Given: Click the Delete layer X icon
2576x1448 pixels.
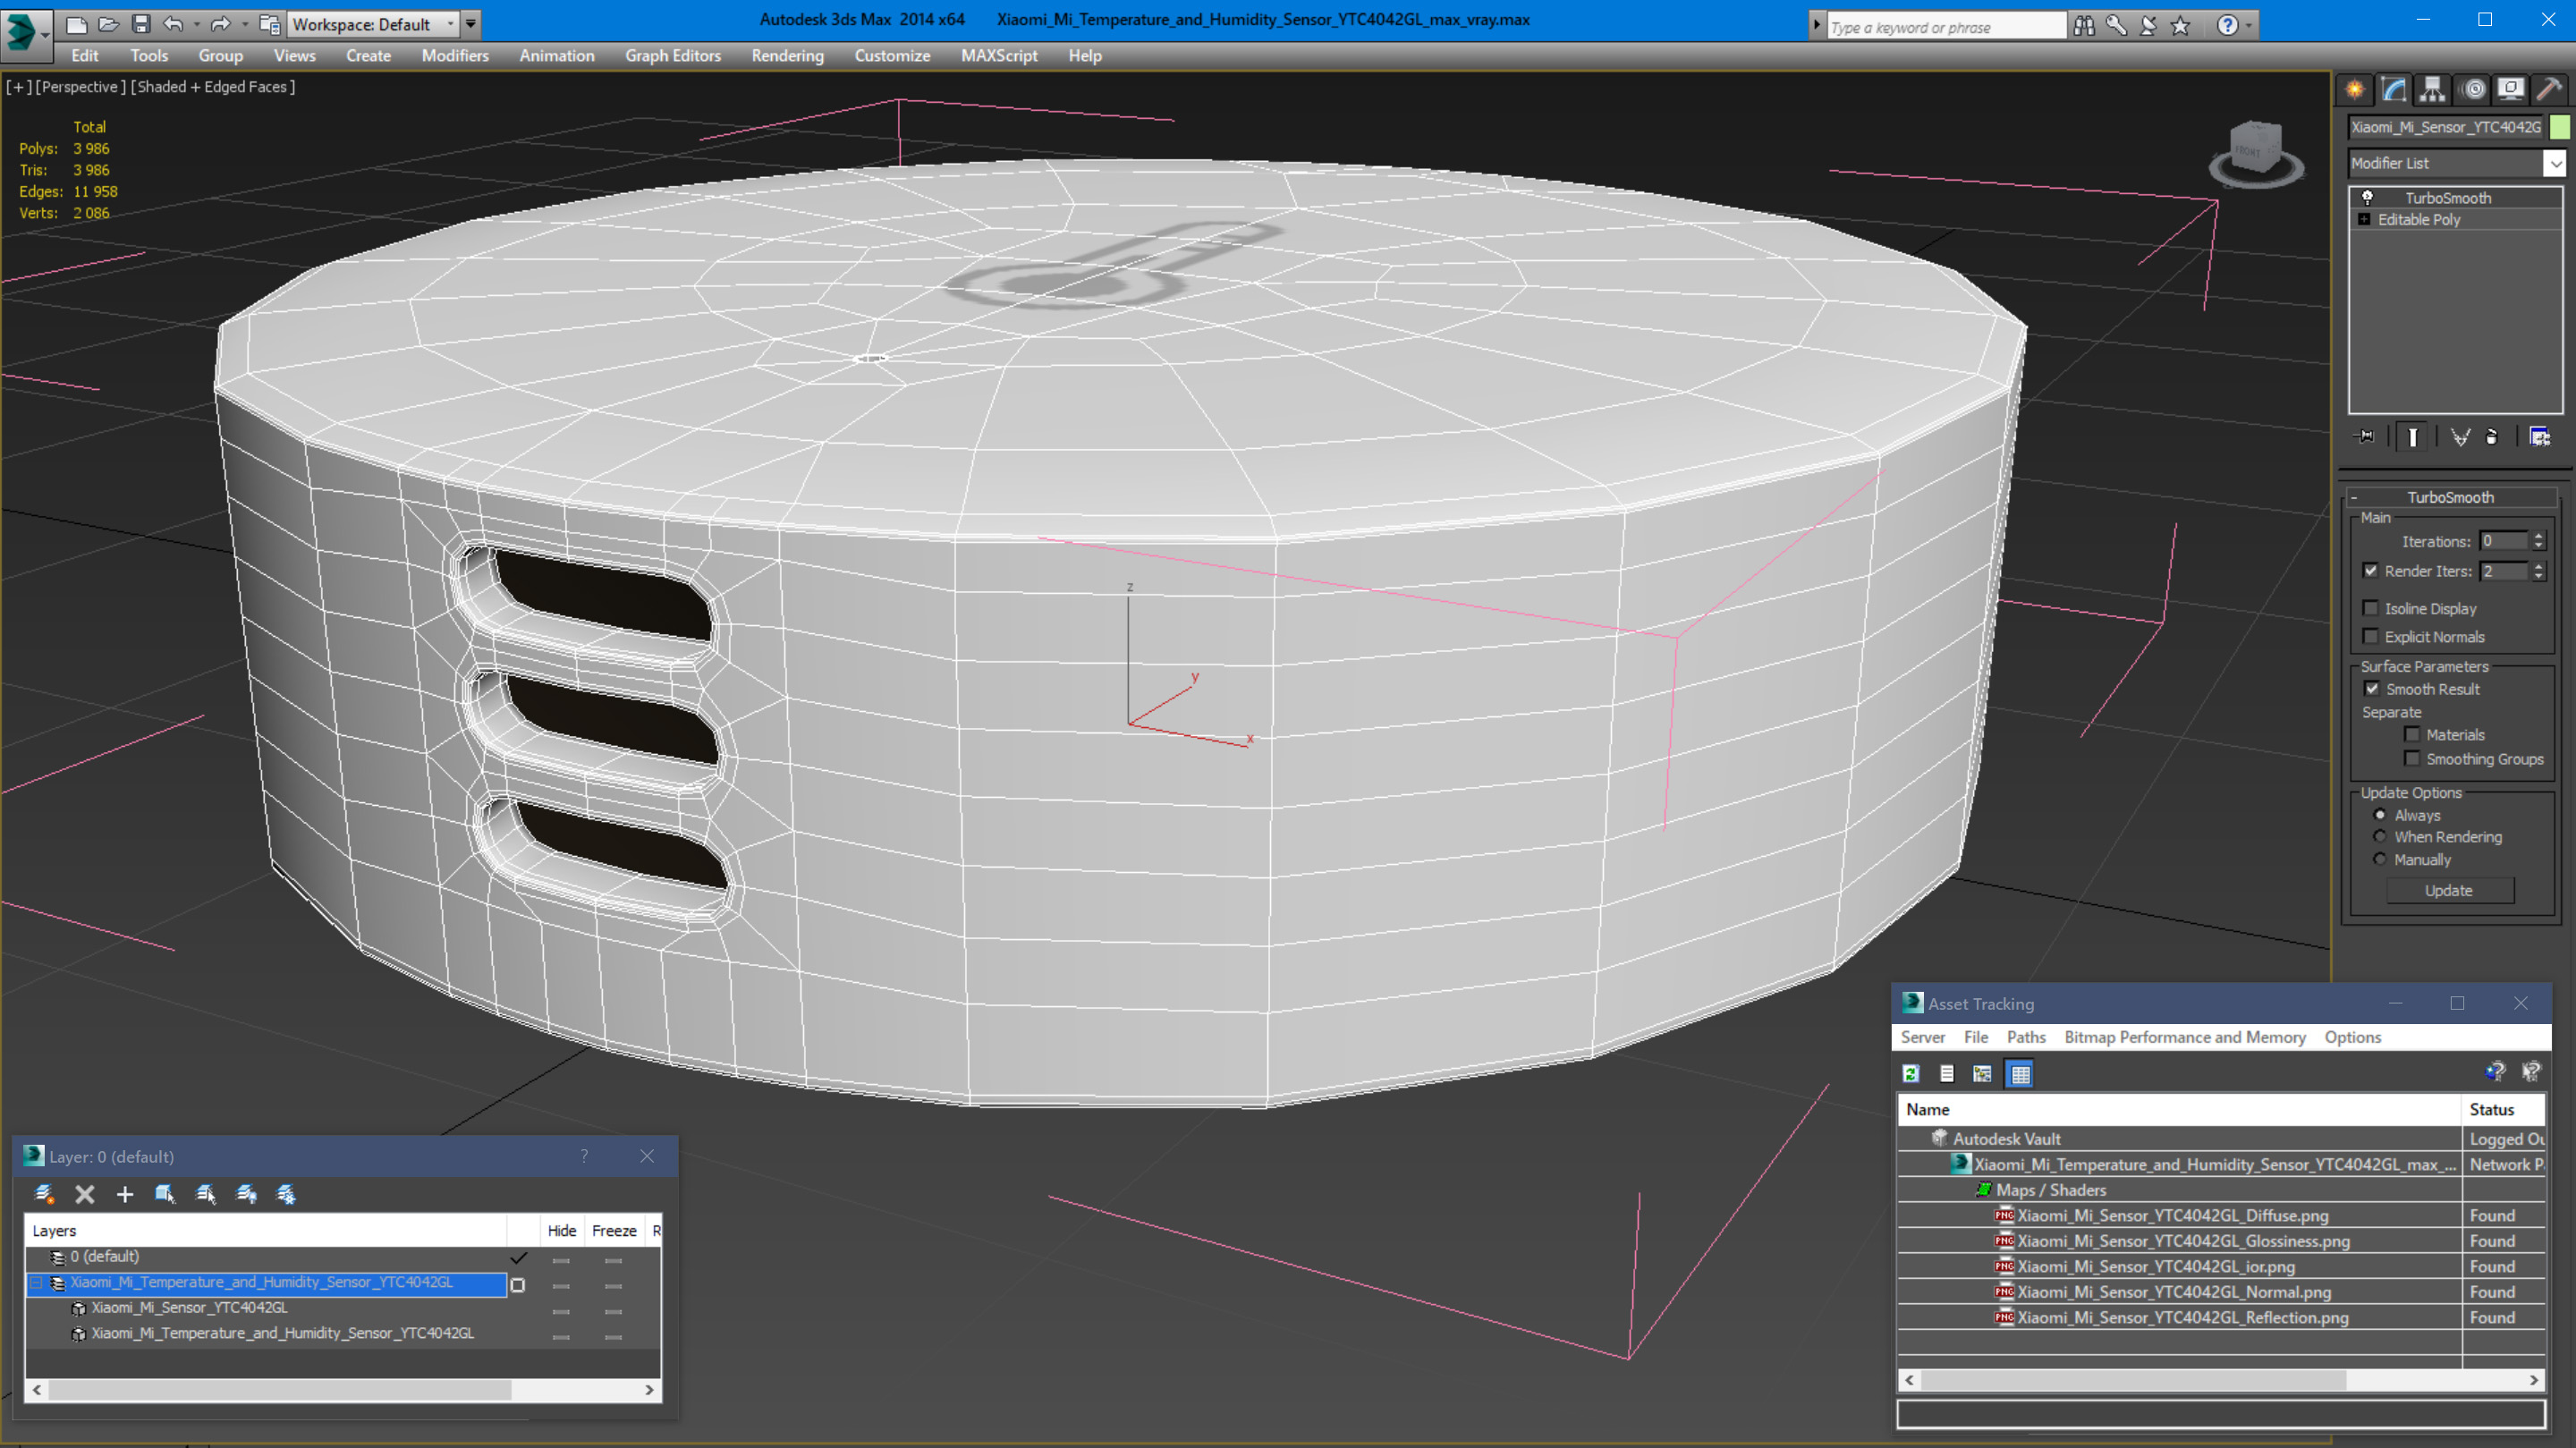Looking at the screenshot, I should tap(85, 1194).
